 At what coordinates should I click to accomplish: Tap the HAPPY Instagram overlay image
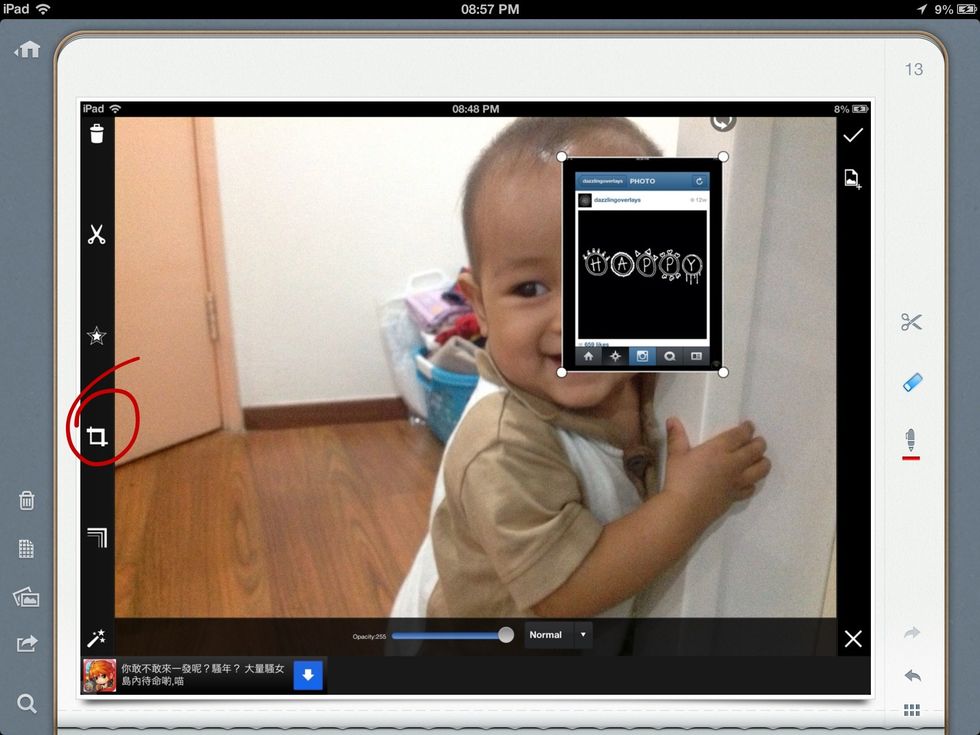643,265
